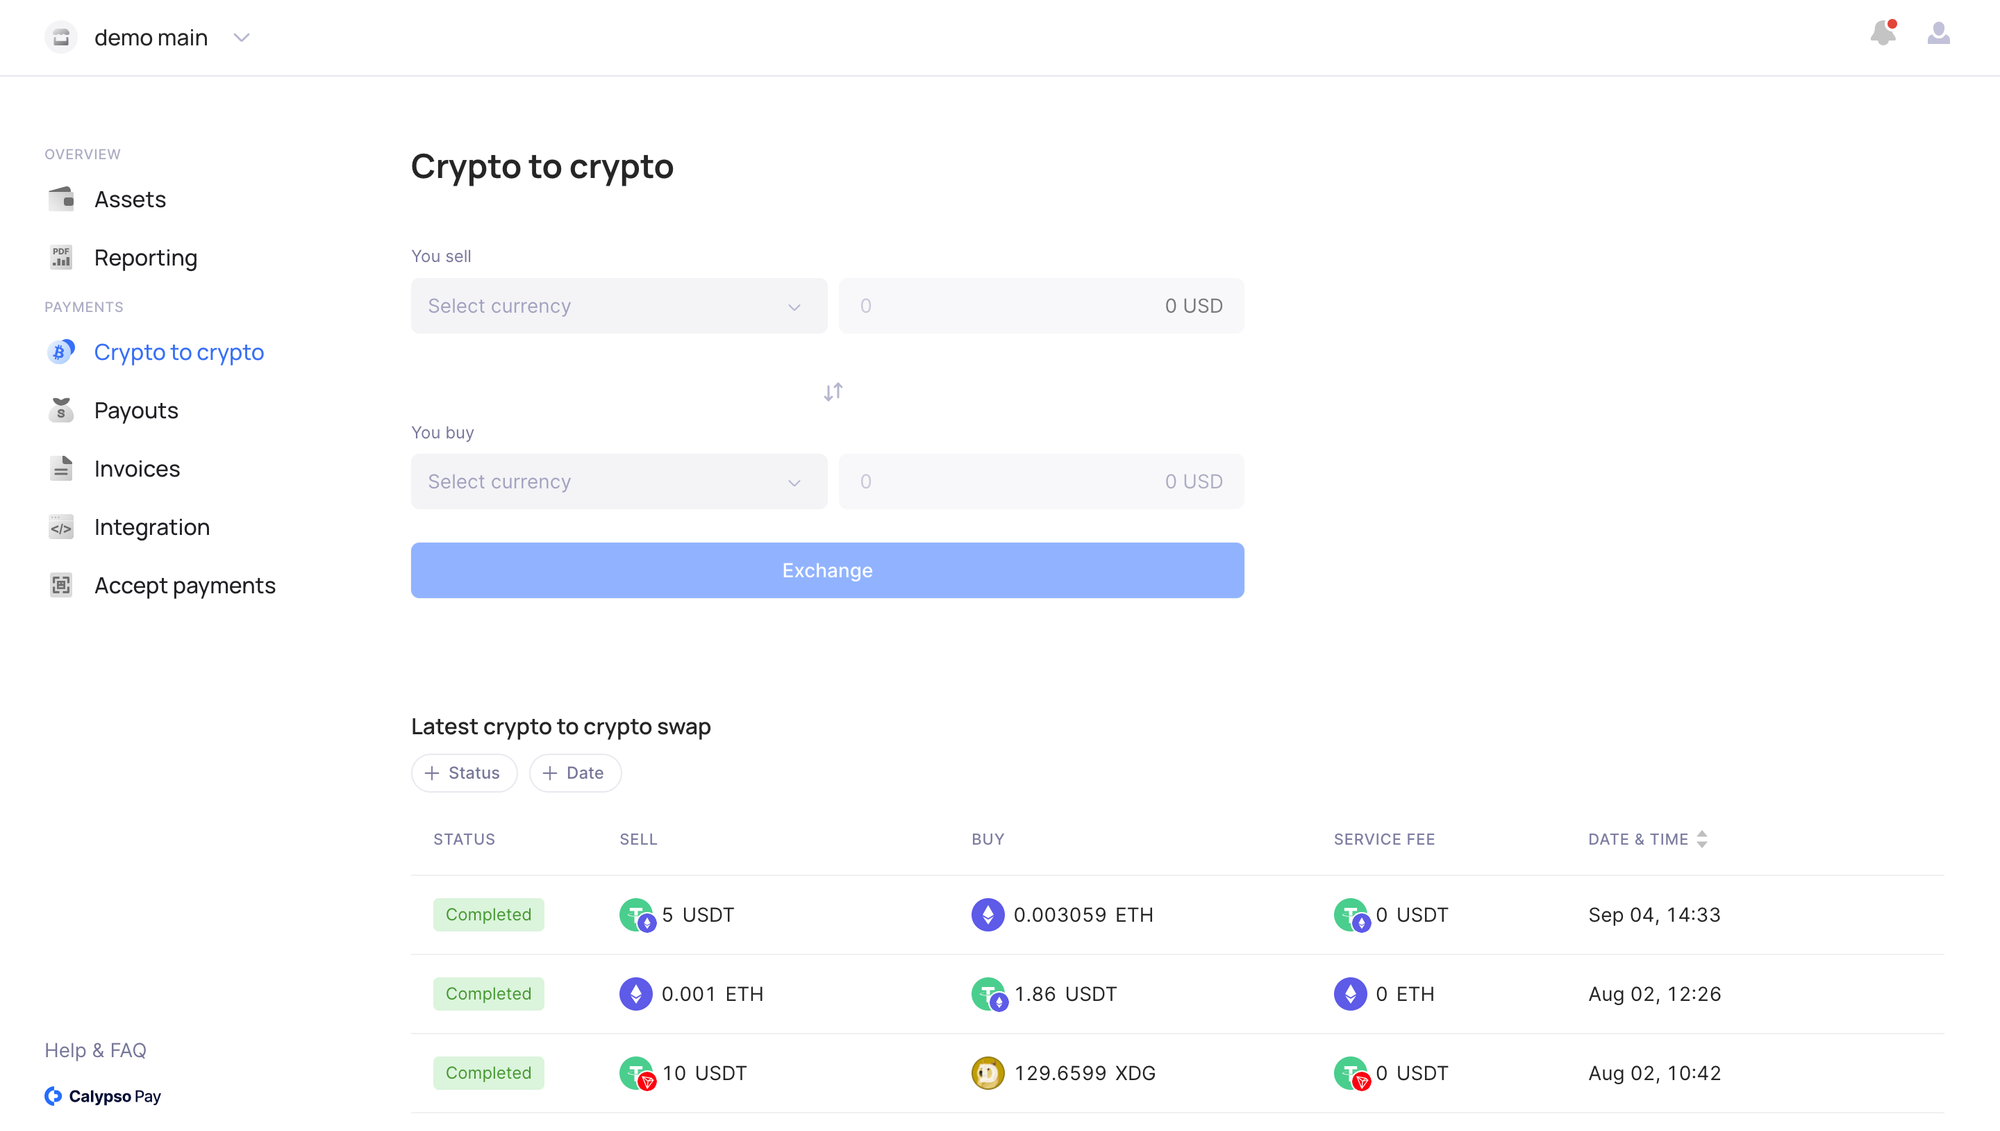
Task: Select Crypto to crypto menu item
Action: (x=179, y=352)
